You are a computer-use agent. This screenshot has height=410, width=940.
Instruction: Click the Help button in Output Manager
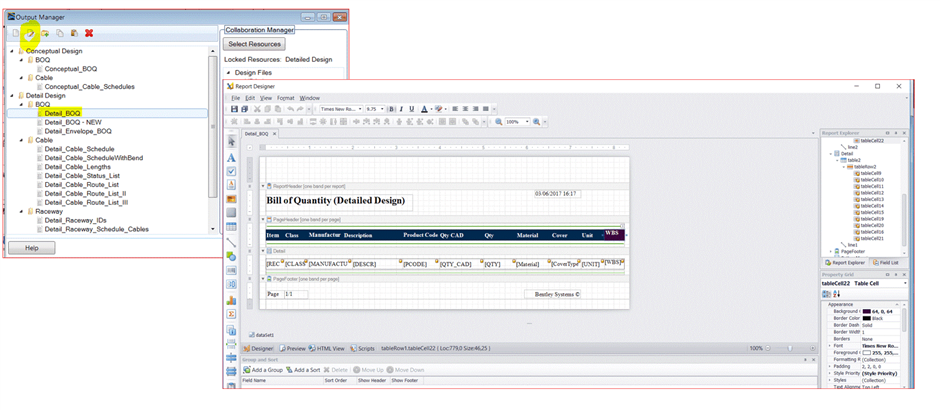pos(31,248)
